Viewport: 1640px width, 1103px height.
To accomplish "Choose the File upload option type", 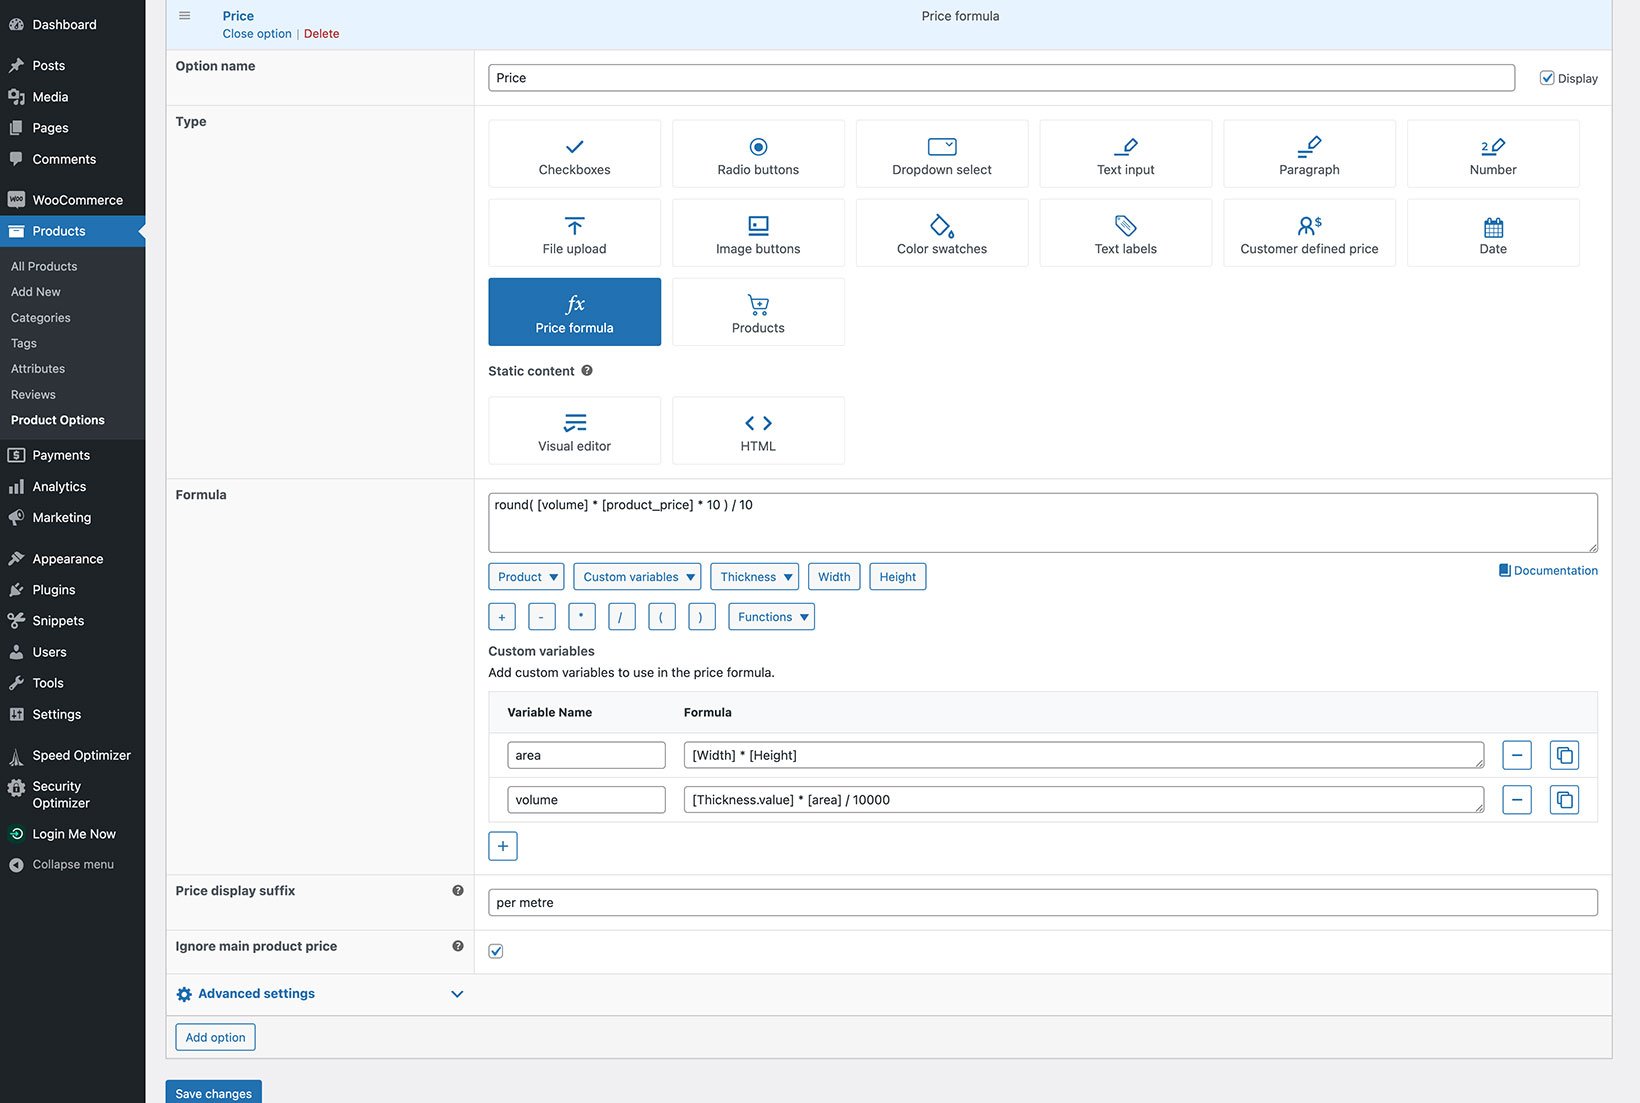I will coord(574,233).
